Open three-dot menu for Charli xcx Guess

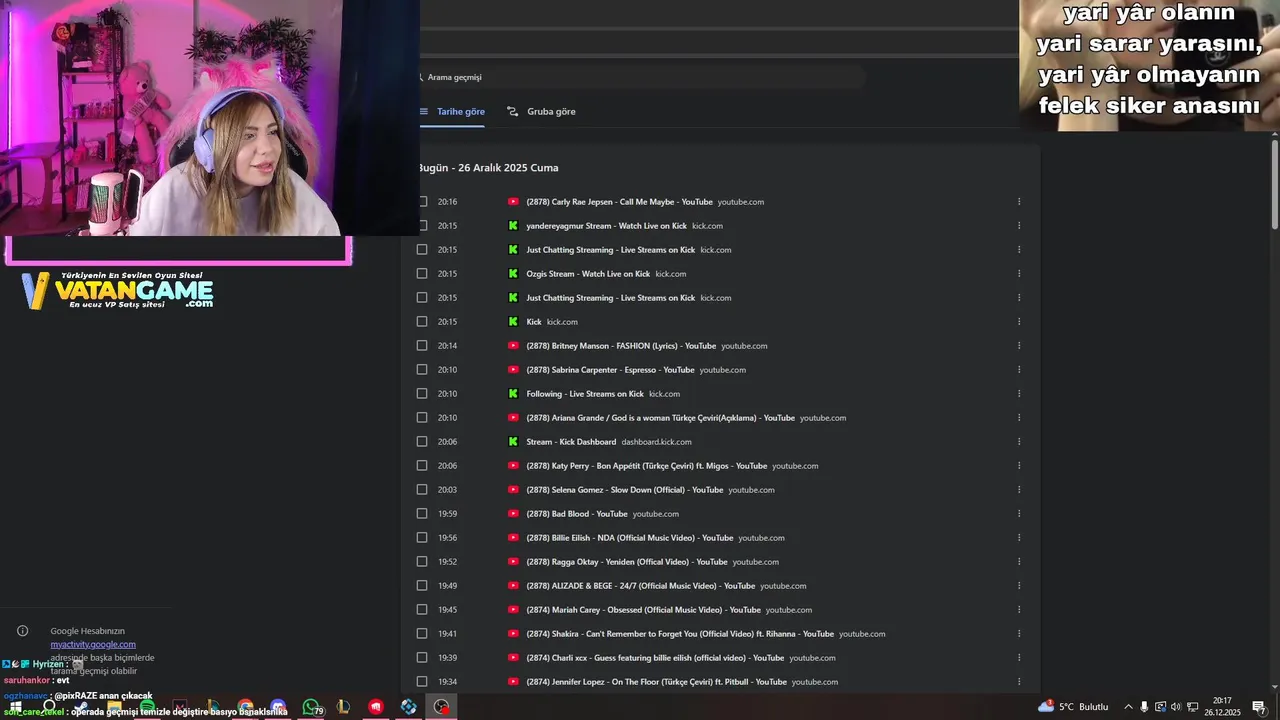(x=1019, y=658)
